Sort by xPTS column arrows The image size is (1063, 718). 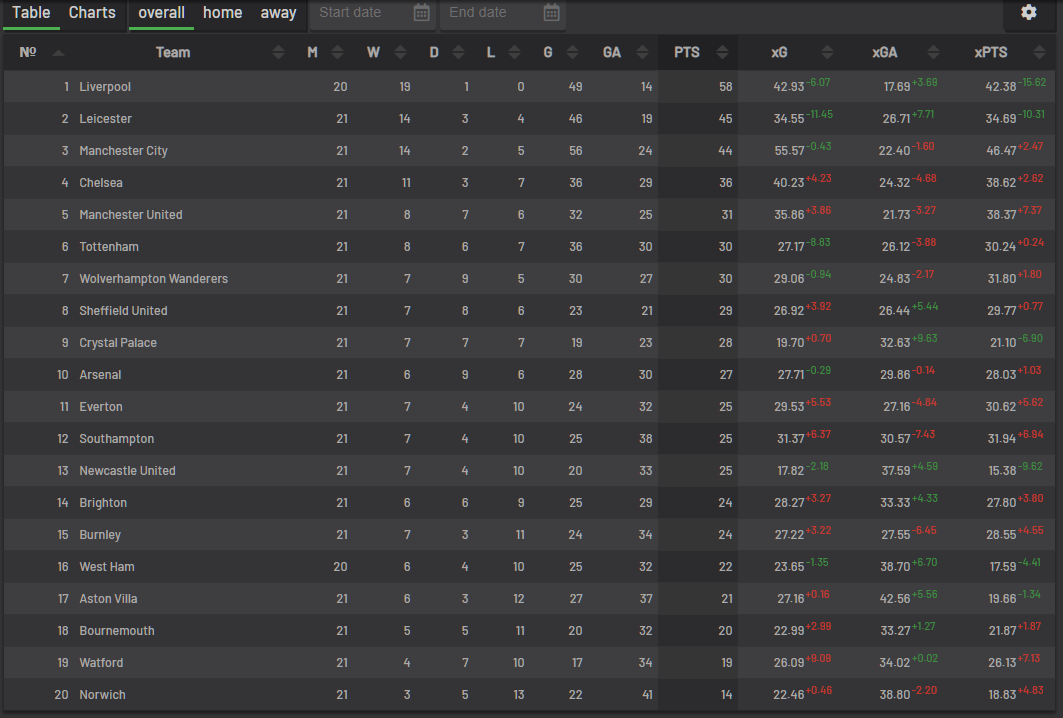pos(1039,52)
